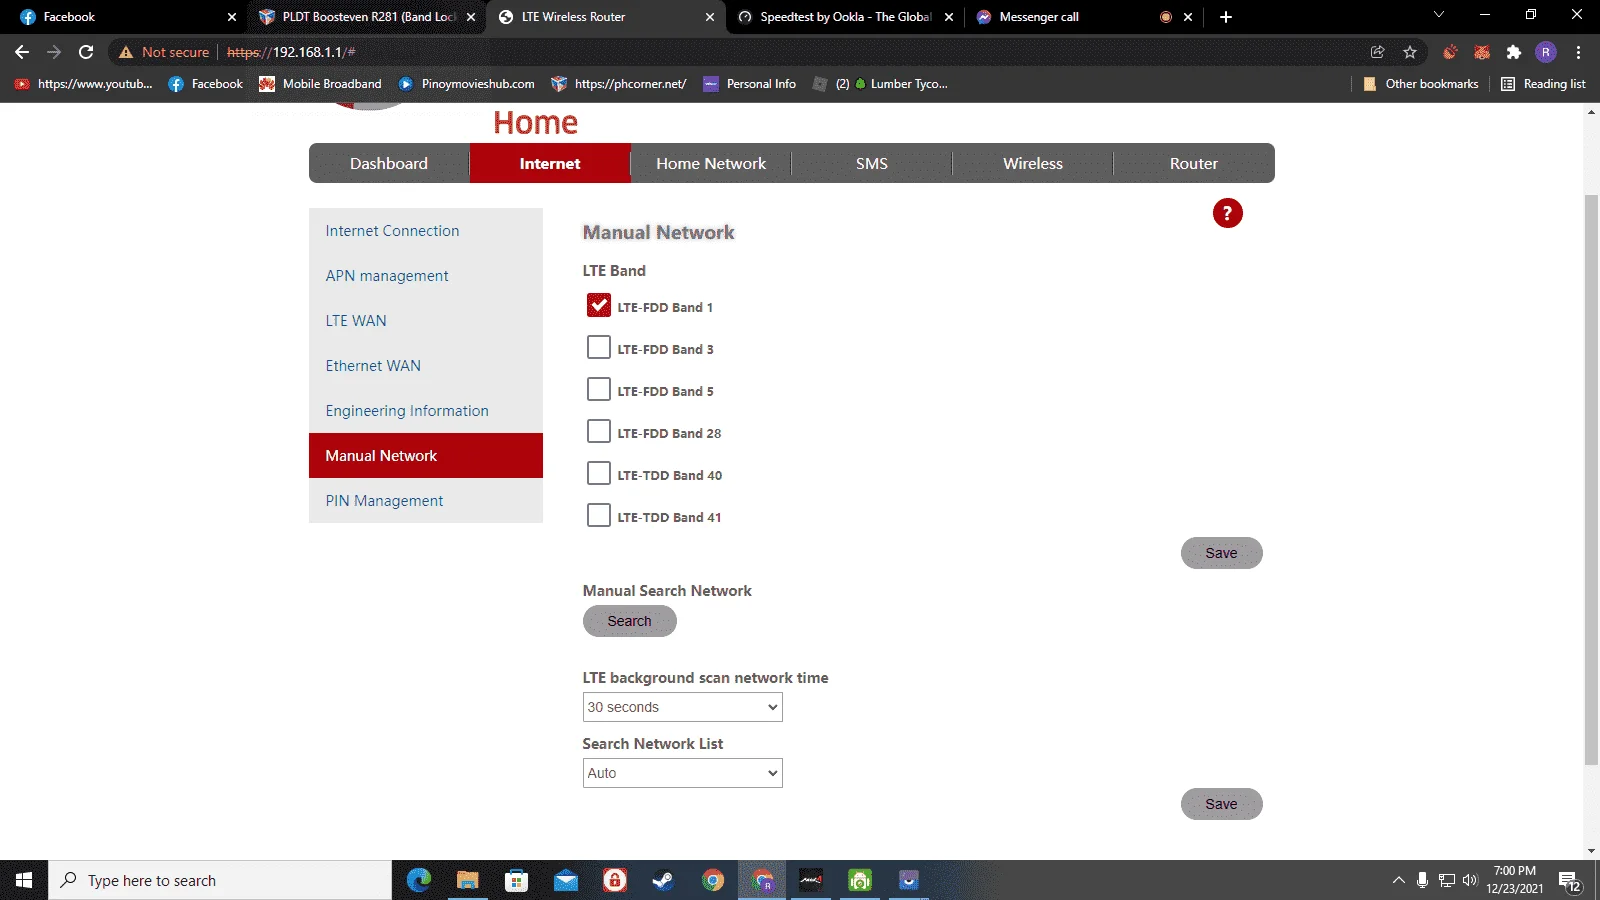Screen dimensions: 1600x900
Task: Open LTE WAN settings
Action: (426, 321)
